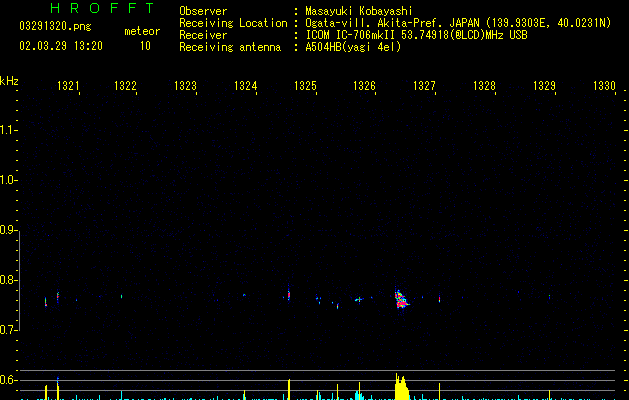Click the cross-shaped echo just before 1326
This screenshot has width=629, height=400.
coord(359,299)
